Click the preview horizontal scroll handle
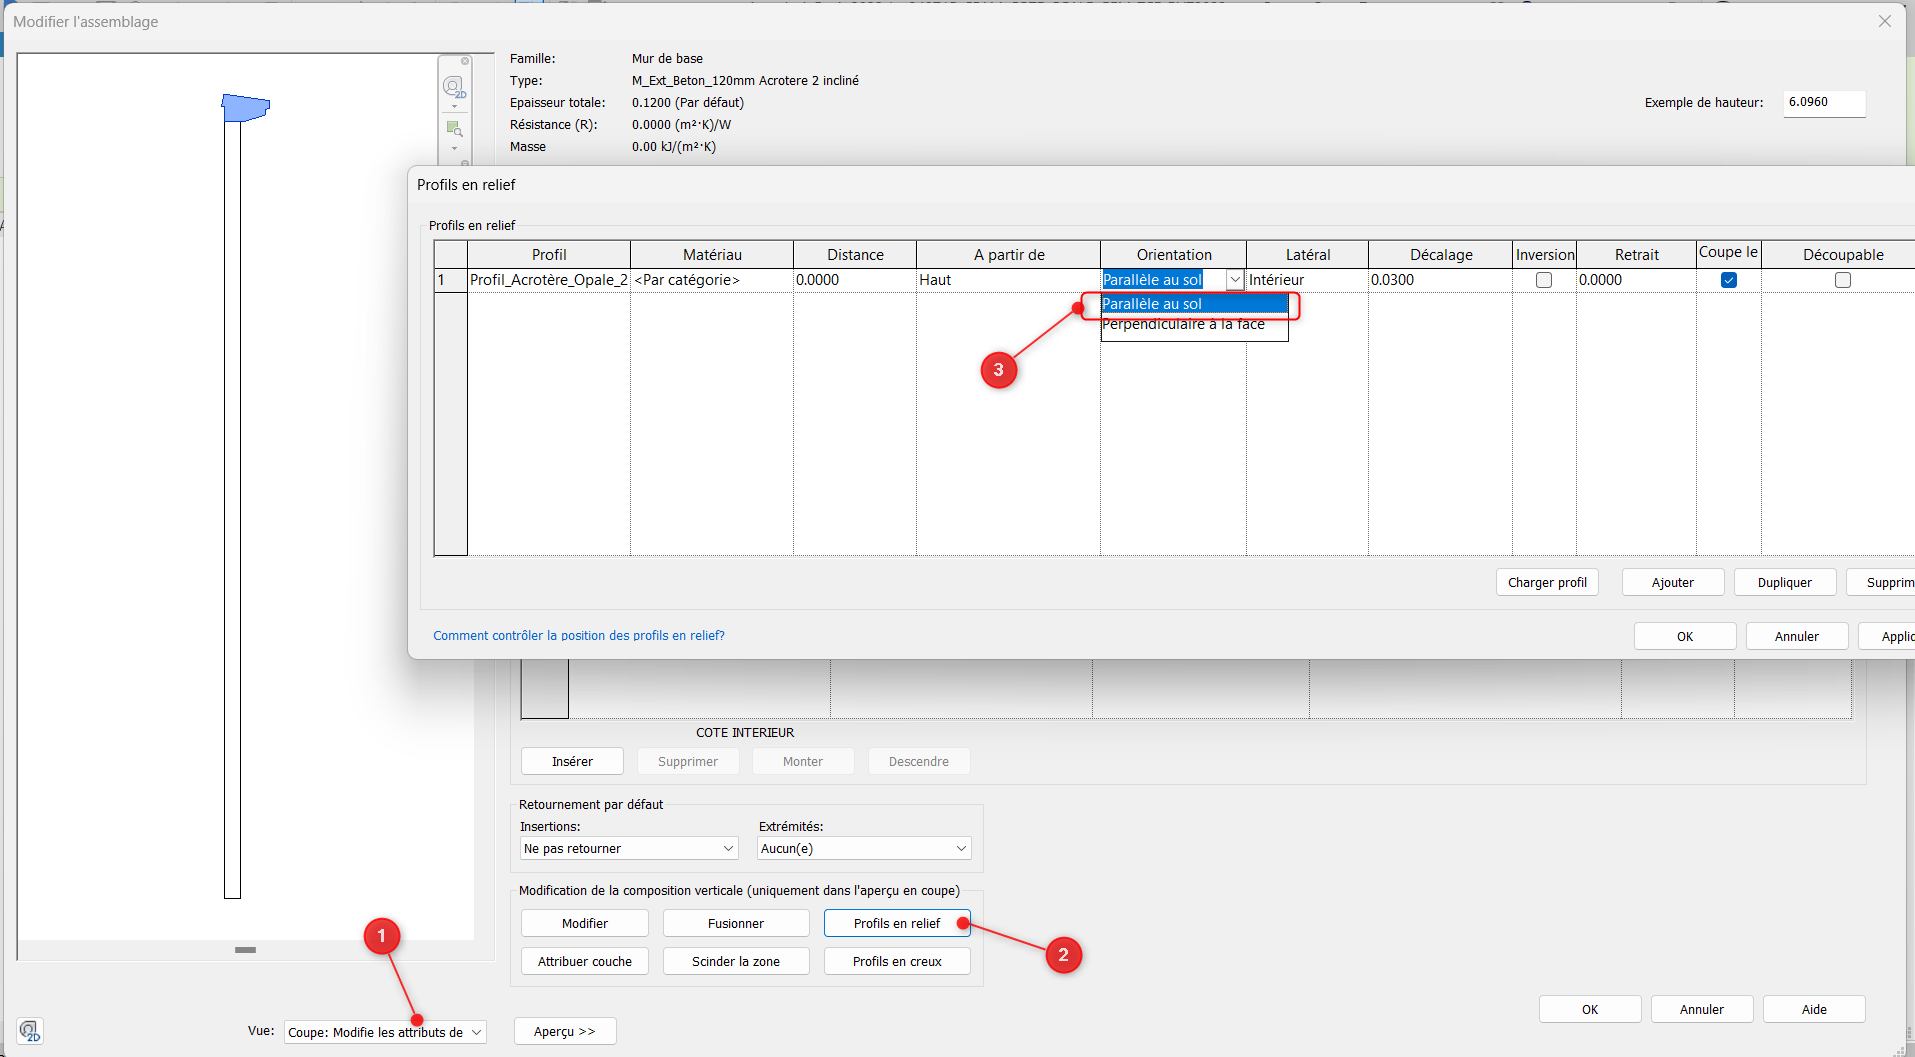The width and height of the screenshot is (1915, 1057). tap(245, 950)
